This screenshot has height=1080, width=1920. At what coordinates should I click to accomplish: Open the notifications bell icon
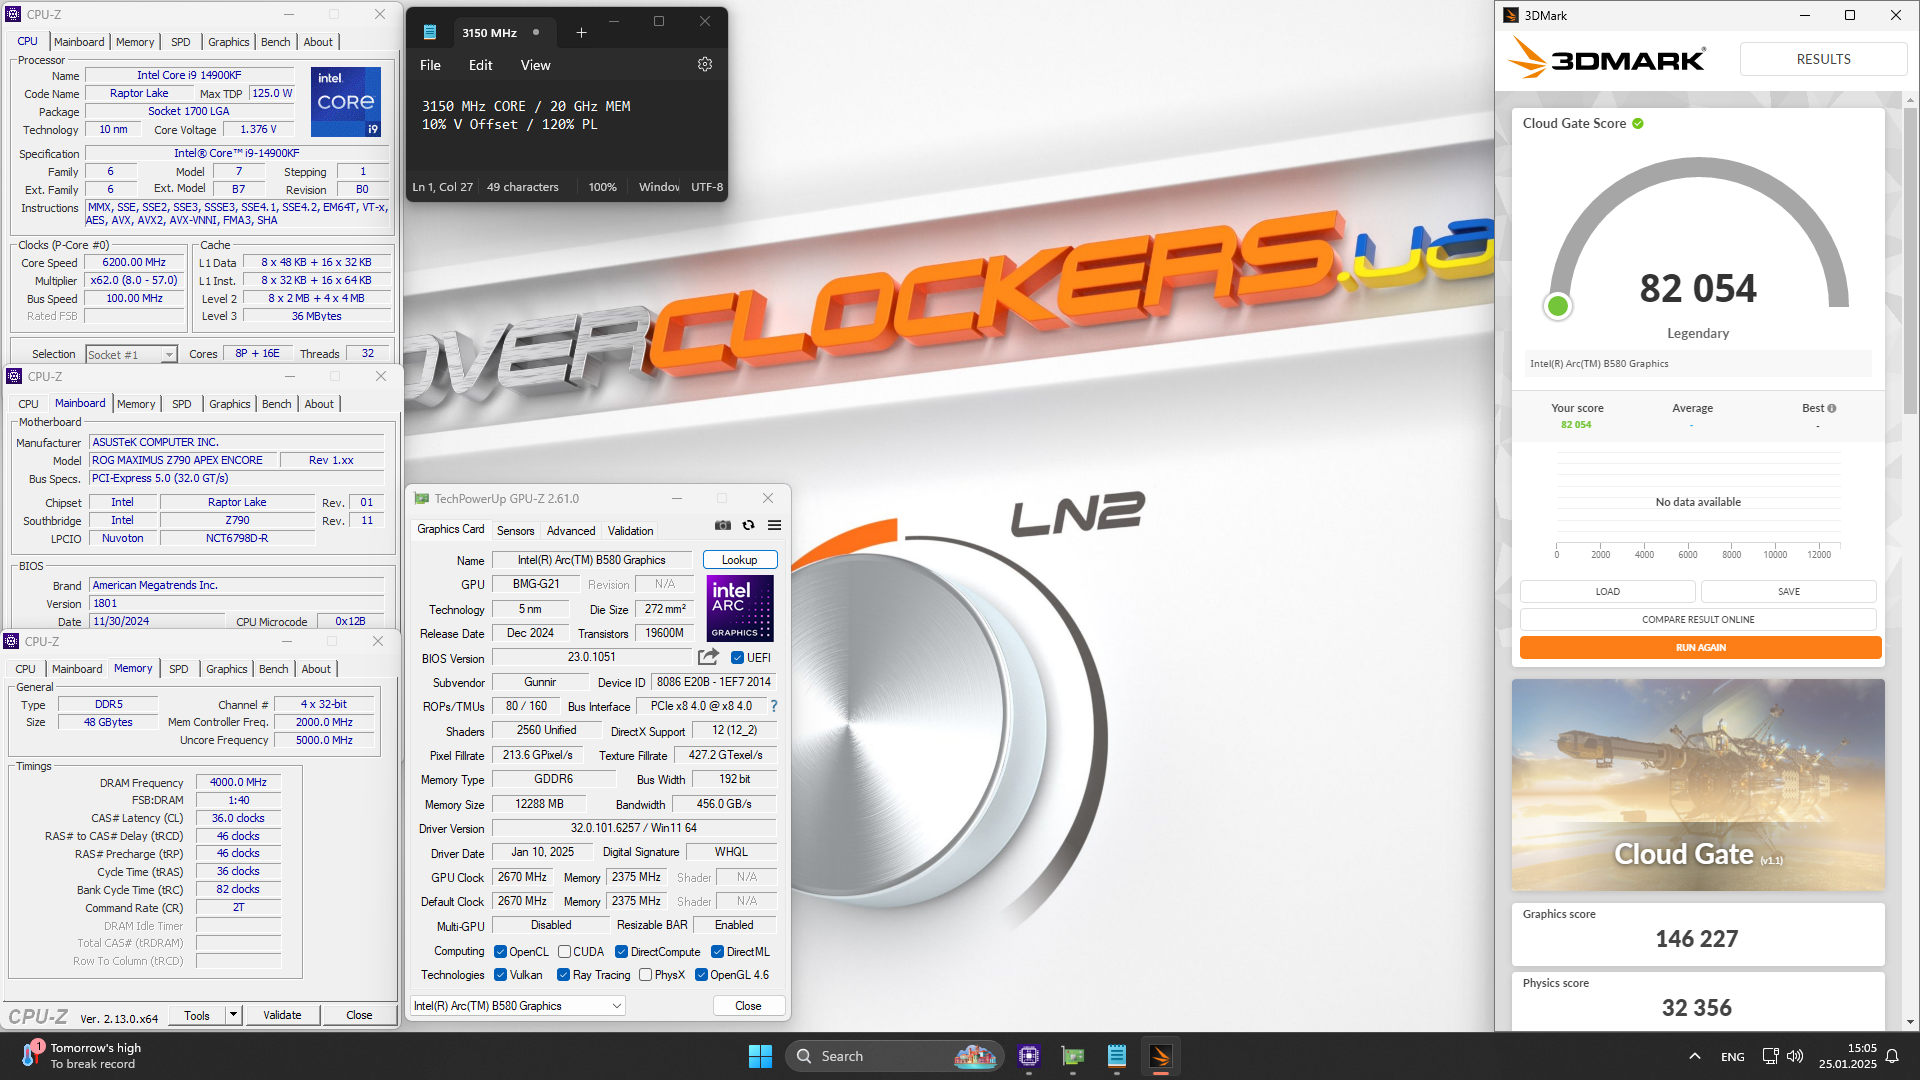[1892, 1056]
